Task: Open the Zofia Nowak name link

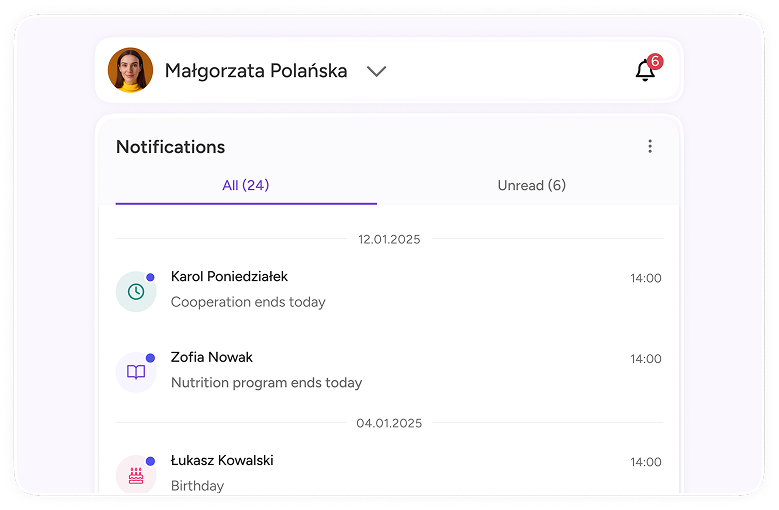Action: 212,357
